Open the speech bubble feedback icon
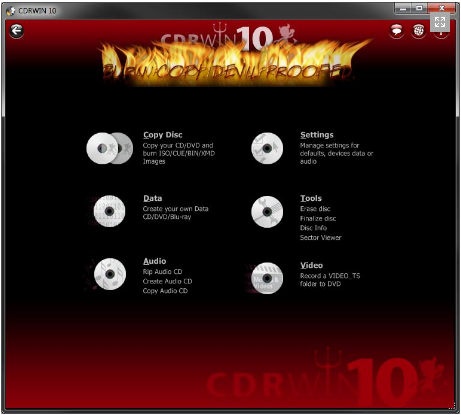This screenshot has height=415, width=461. point(396,31)
